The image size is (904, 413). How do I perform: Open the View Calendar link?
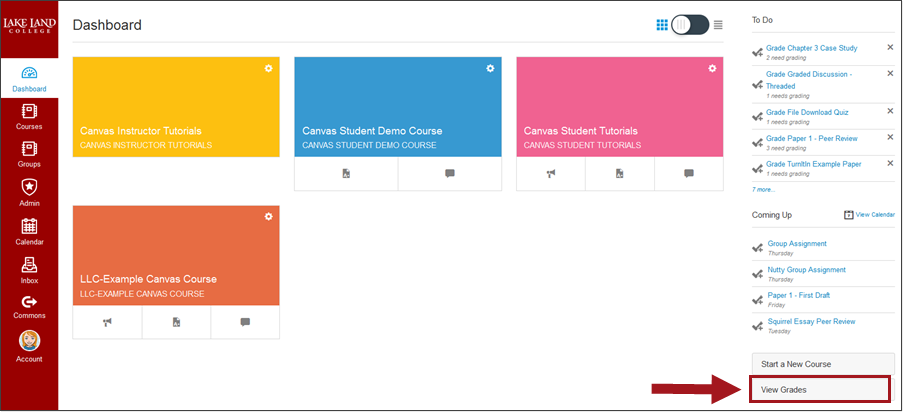click(869, 215)
